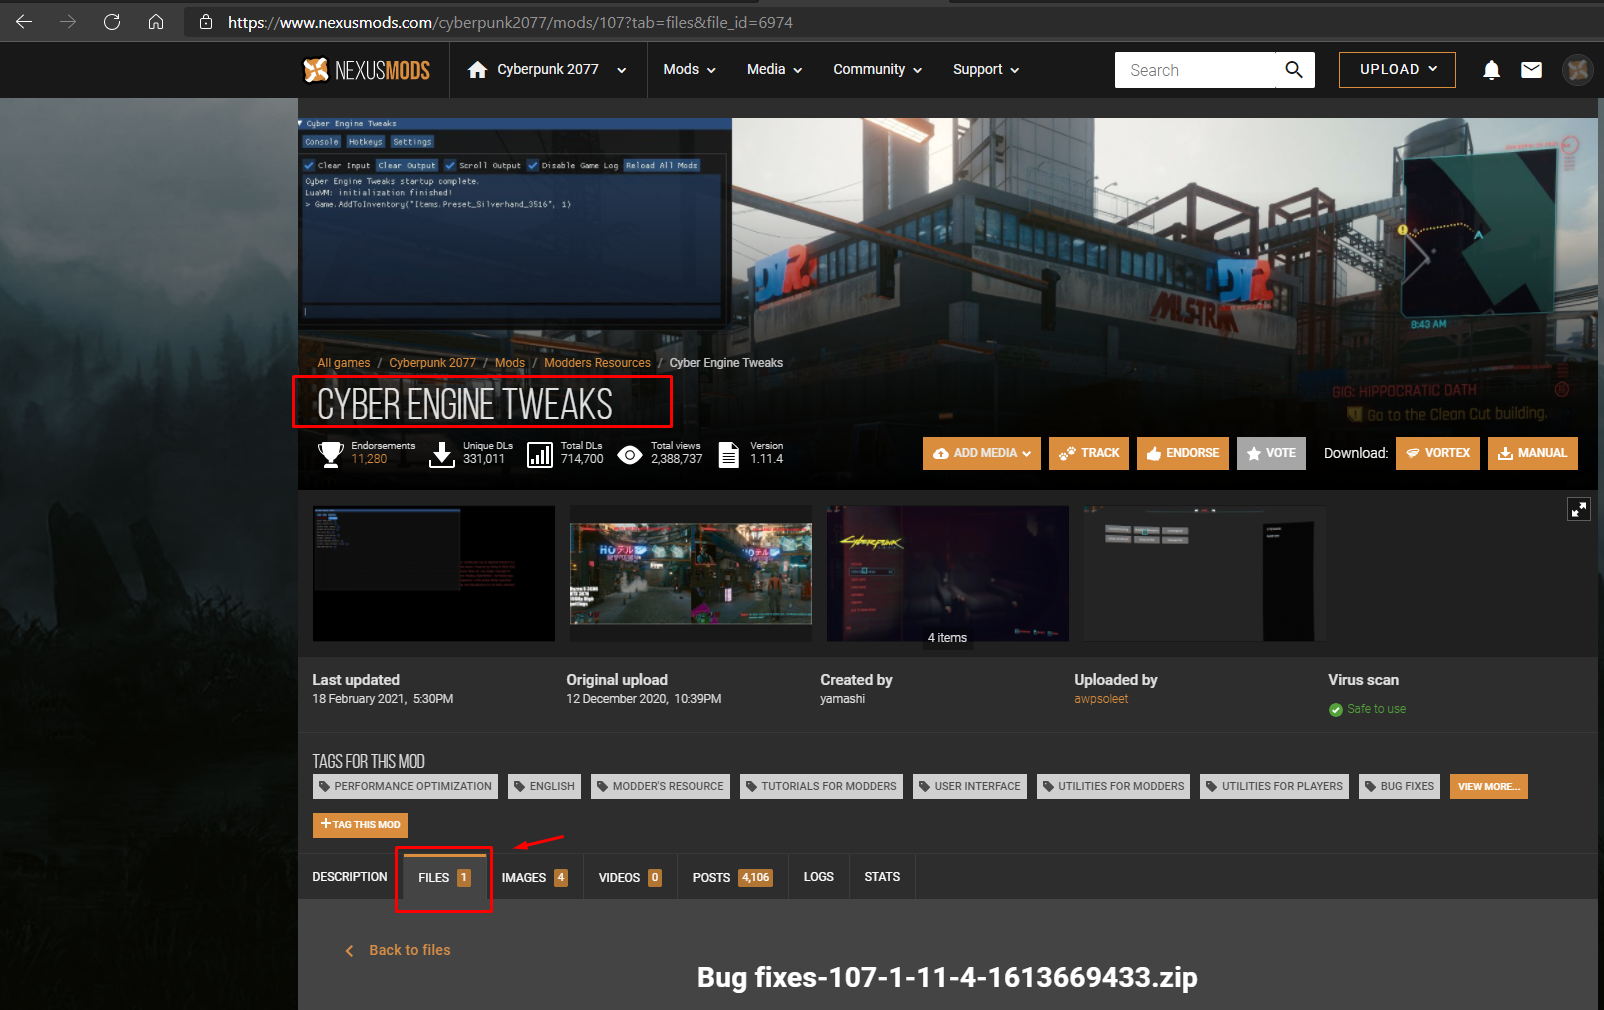The height and width of the screenshot is (1010, 1604).
Task: Open the Support dropdown menu
Action: [x=986, y=69]
